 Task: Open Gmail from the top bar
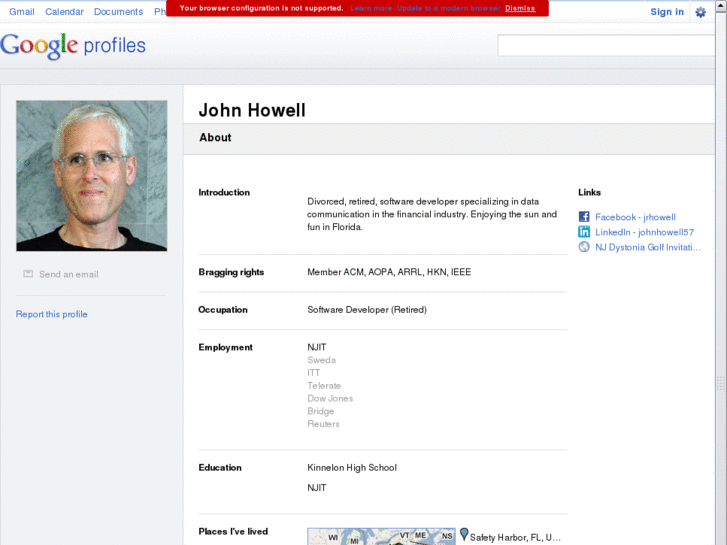tap(22, 12)
